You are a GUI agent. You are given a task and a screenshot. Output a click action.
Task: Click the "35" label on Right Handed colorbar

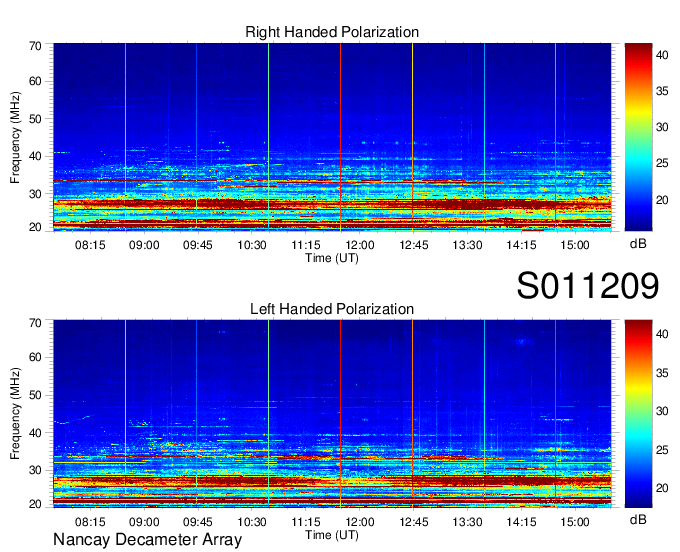tap(662, 91)
